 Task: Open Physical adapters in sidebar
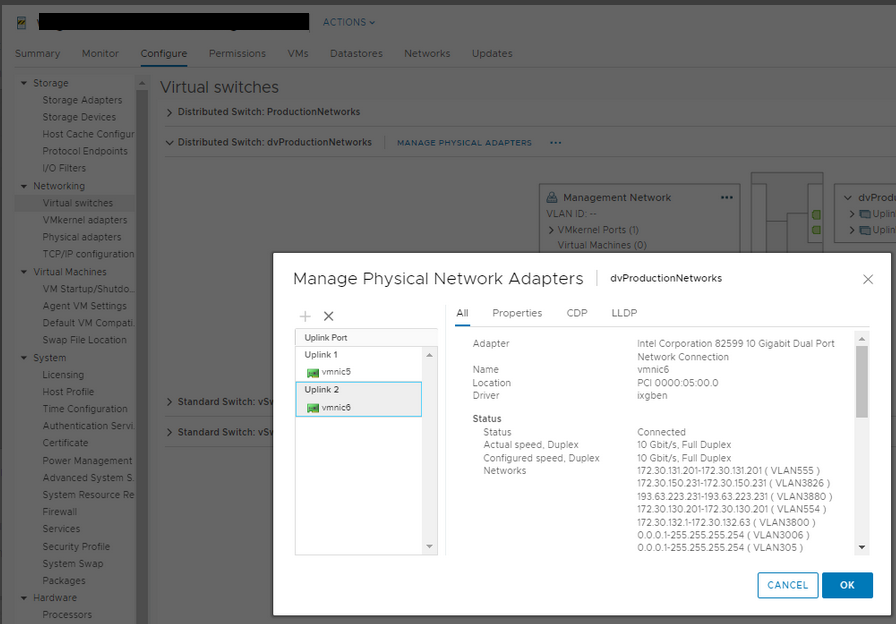[82, 237]
